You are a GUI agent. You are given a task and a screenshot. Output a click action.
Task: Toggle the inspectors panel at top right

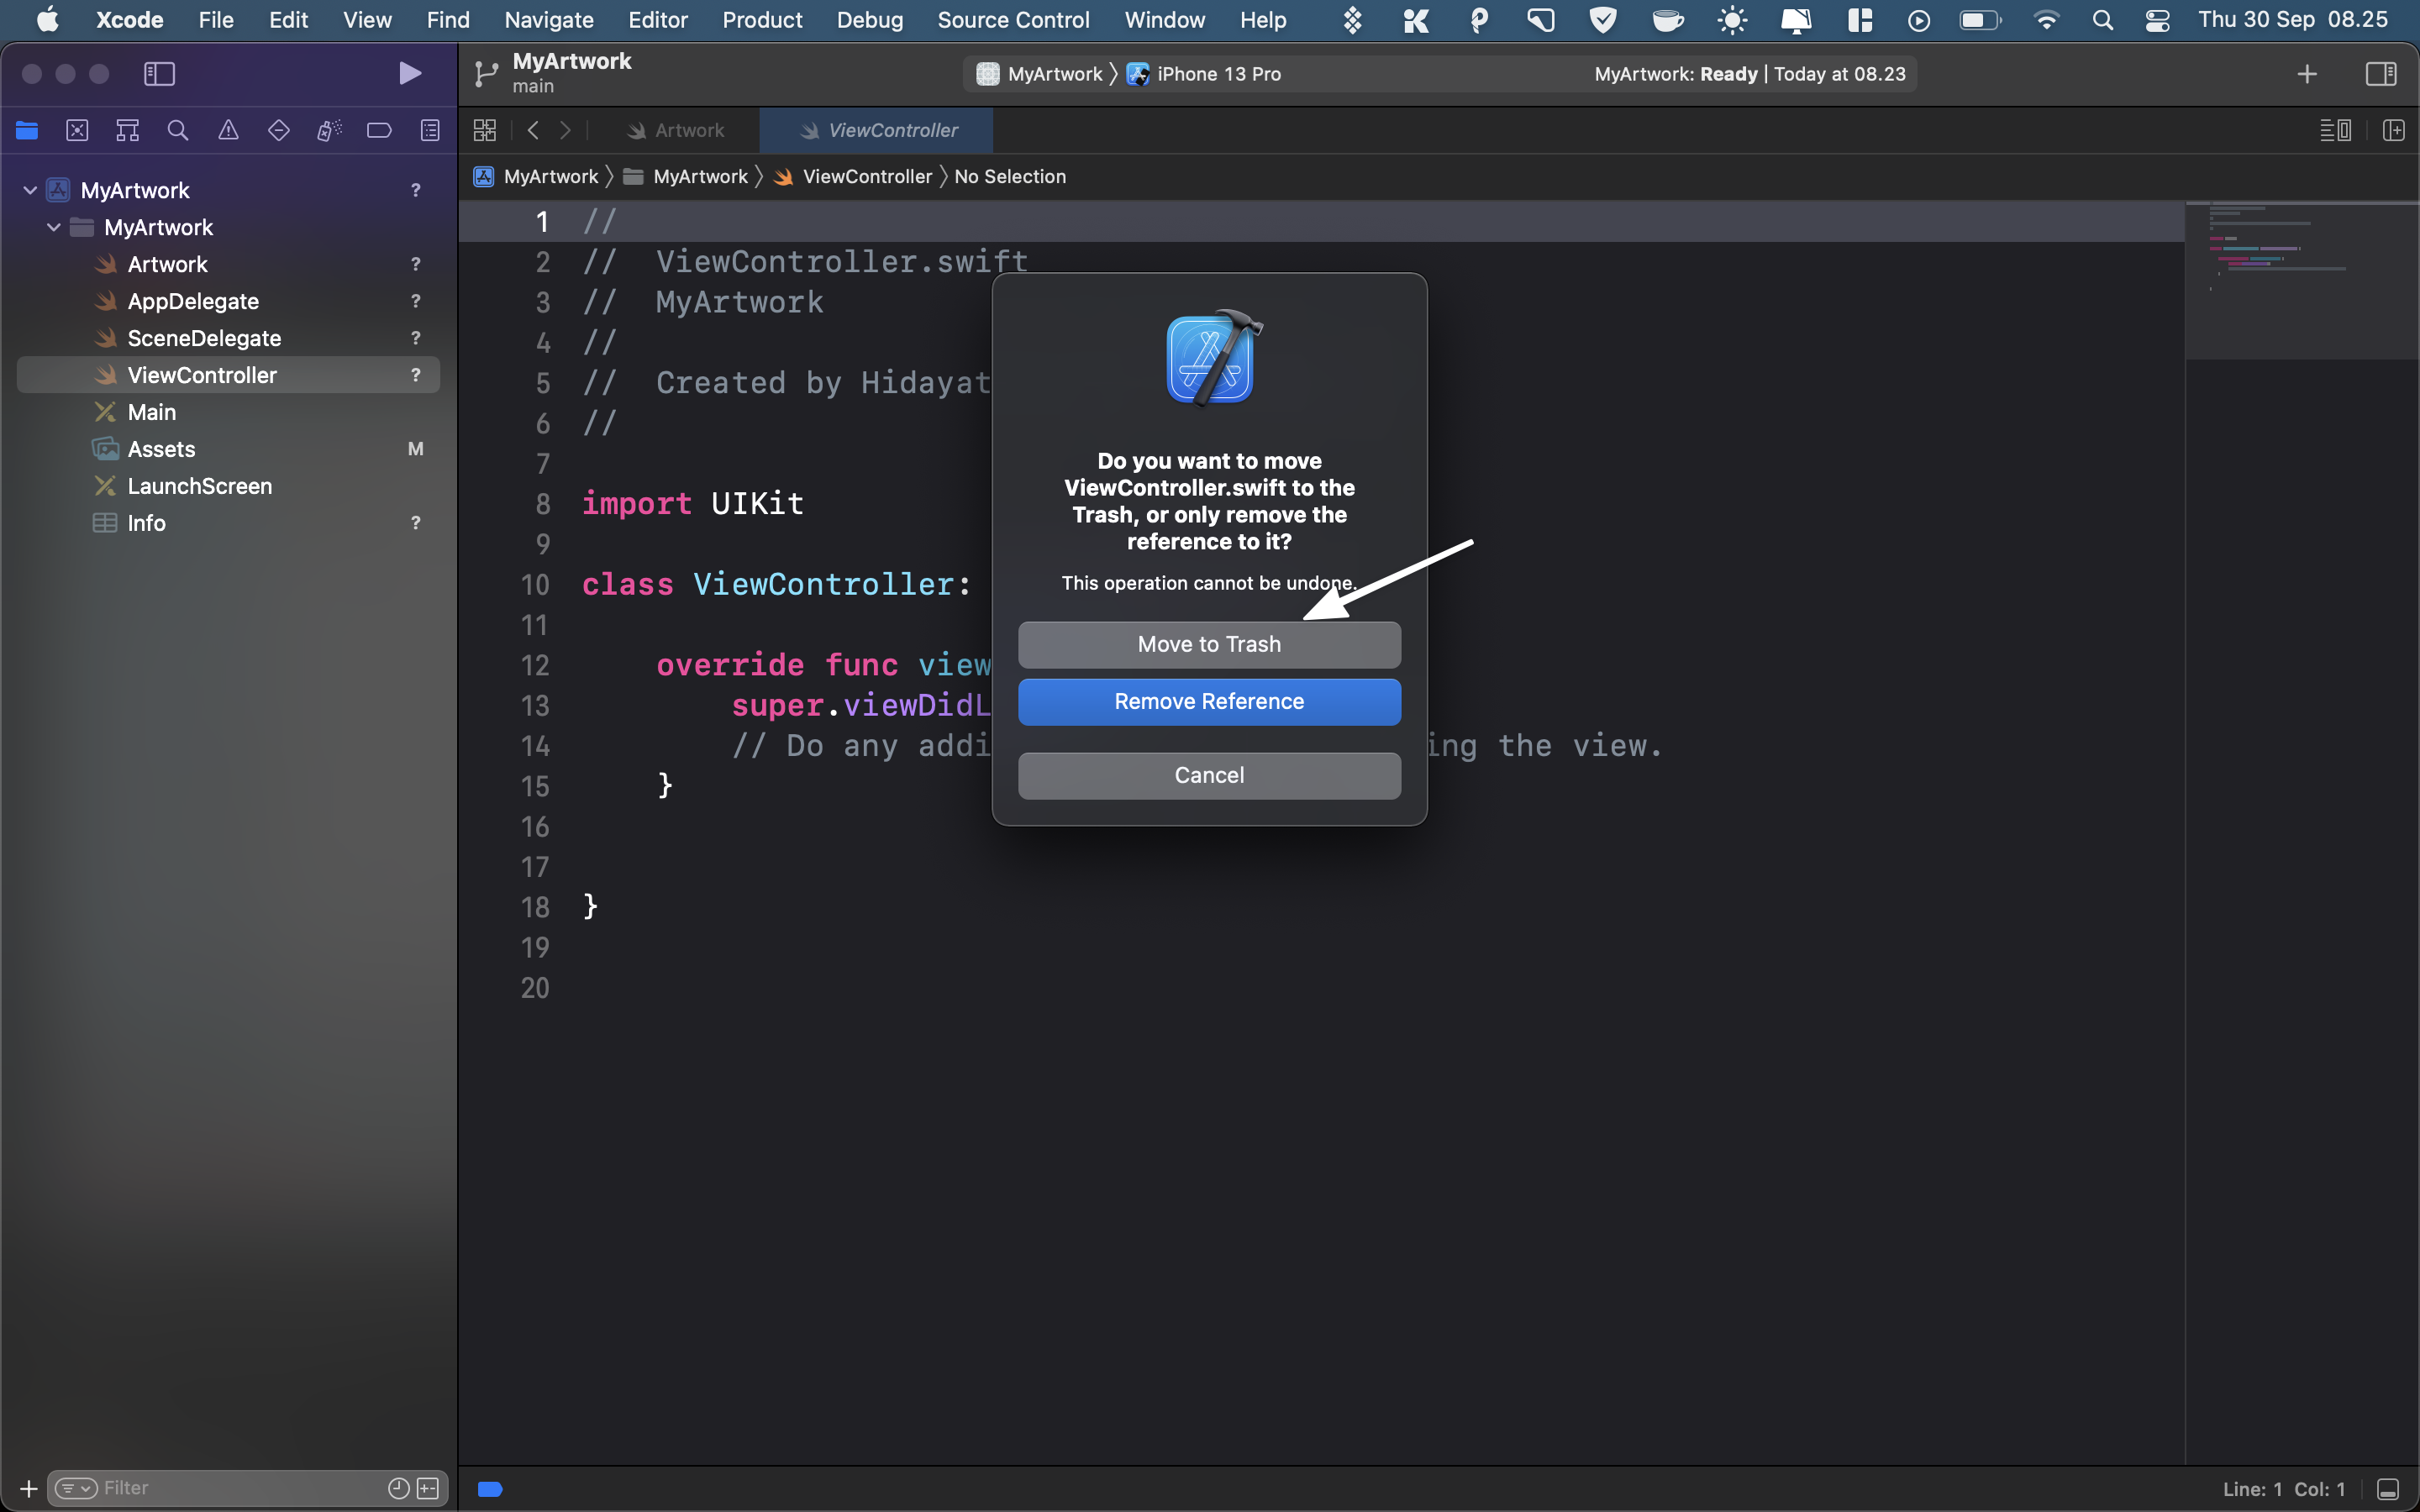[x=2381, y=73]
